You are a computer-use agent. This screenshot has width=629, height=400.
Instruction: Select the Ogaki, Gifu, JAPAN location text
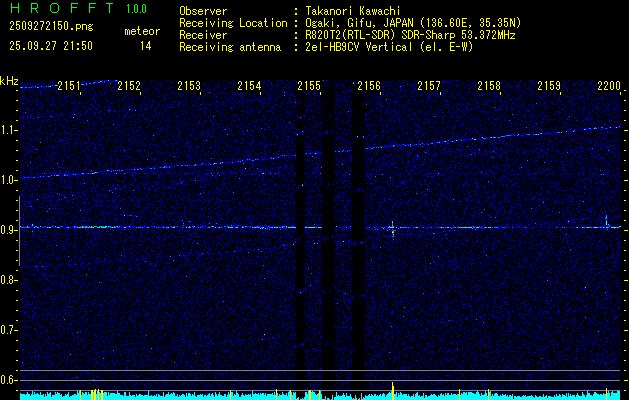coord(413,23)
